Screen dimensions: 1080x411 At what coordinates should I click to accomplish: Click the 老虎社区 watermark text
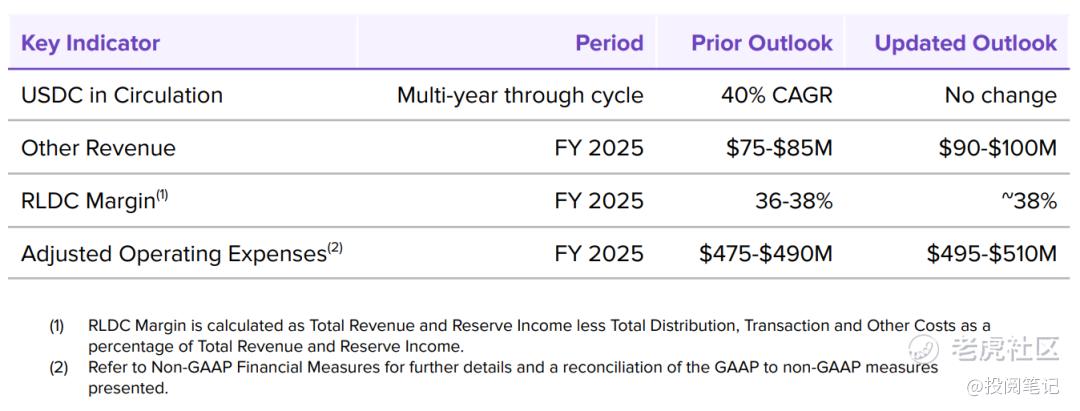[1007, 350]
